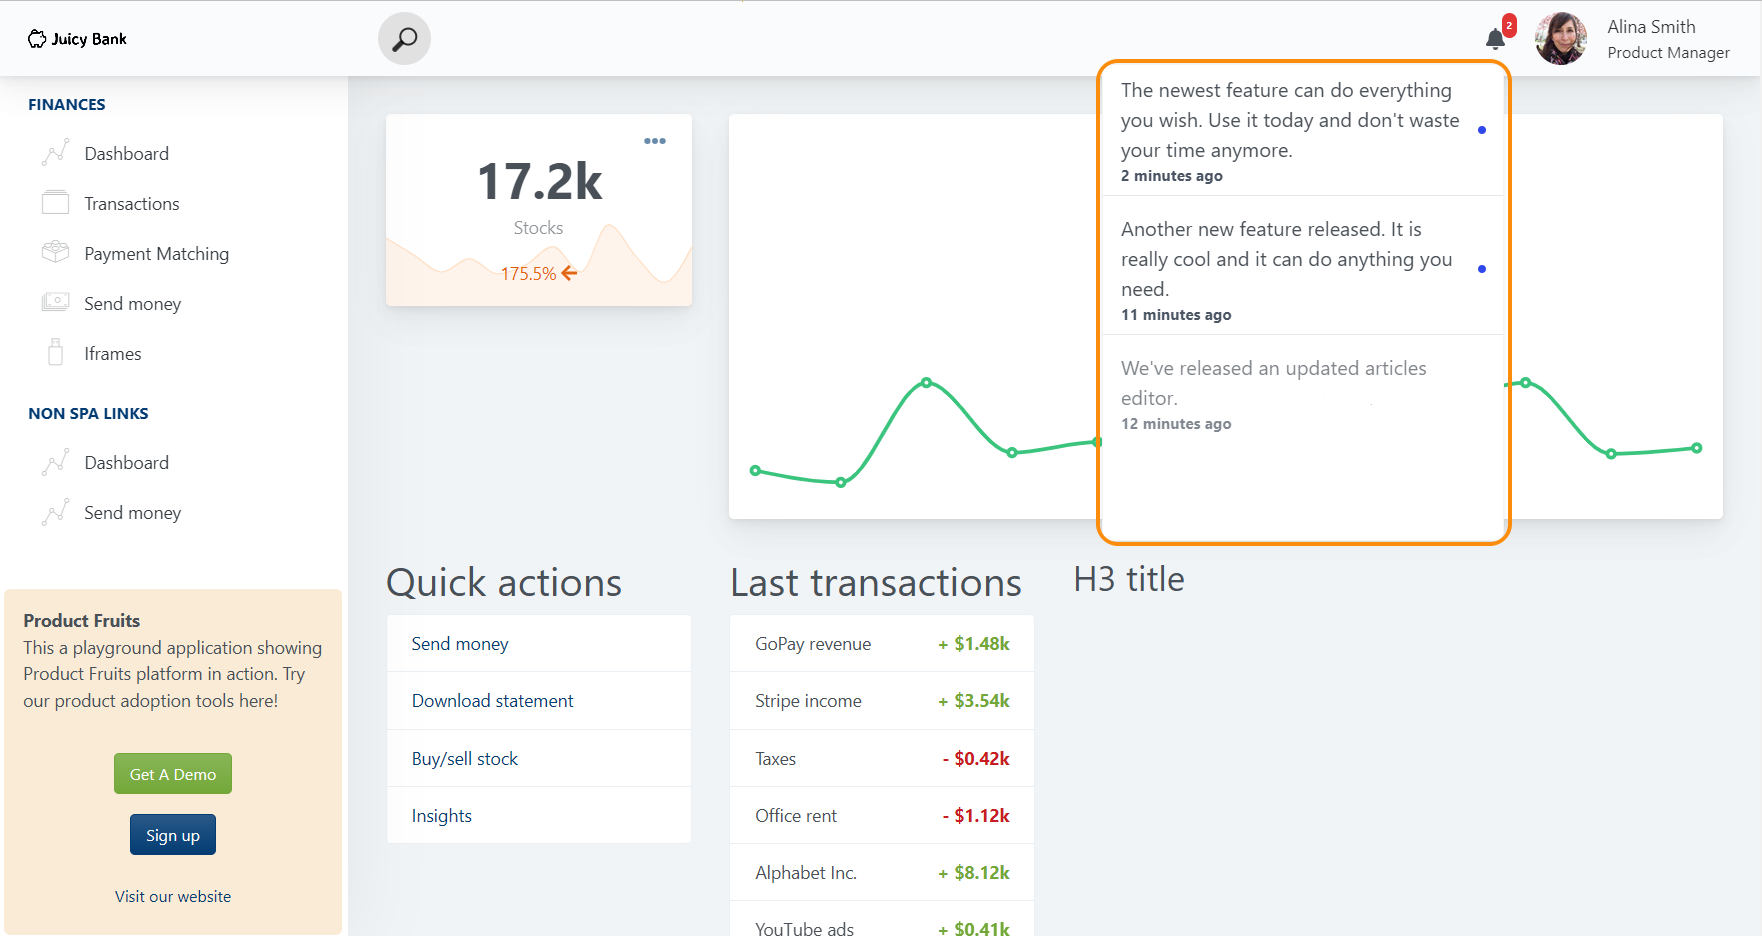Screen dimensions: 1762x936
Task: Click the Juicy Bank apple logo
Action: click(x=38, y=38)
